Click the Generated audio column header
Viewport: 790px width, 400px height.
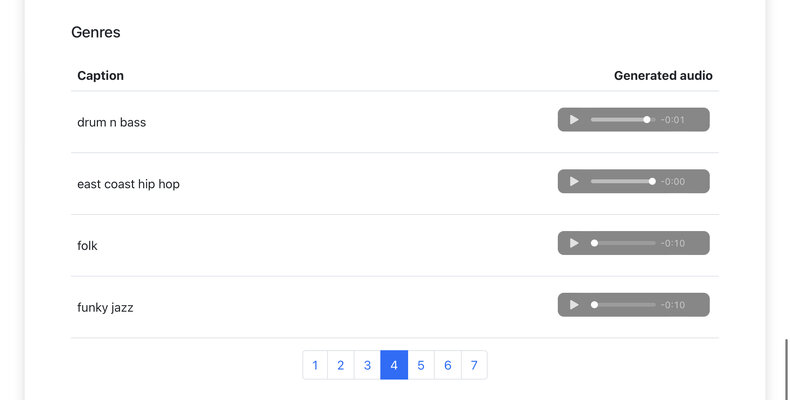pos(663,76)
